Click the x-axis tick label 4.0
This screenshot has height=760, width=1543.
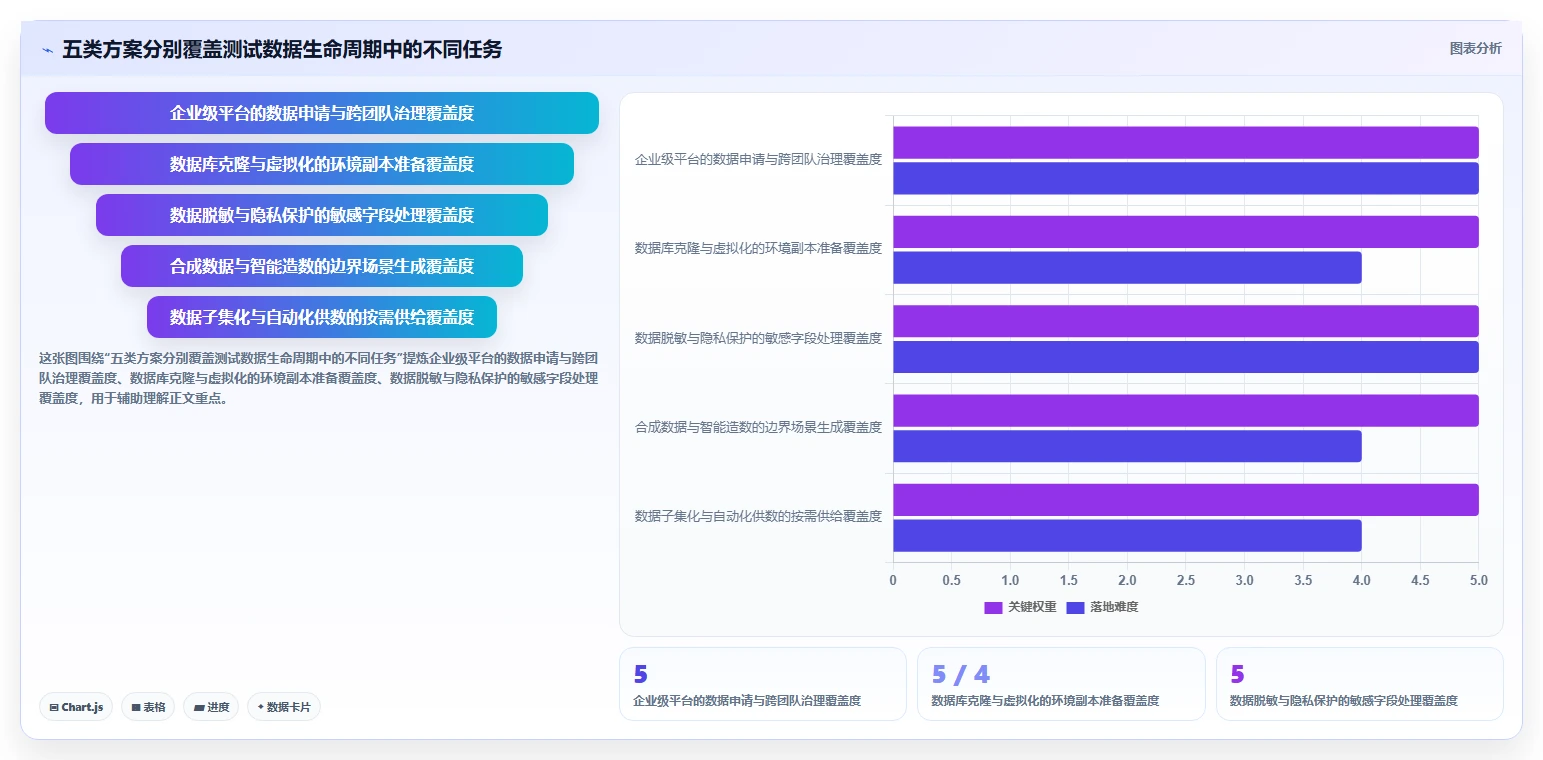coord(1361,580)
